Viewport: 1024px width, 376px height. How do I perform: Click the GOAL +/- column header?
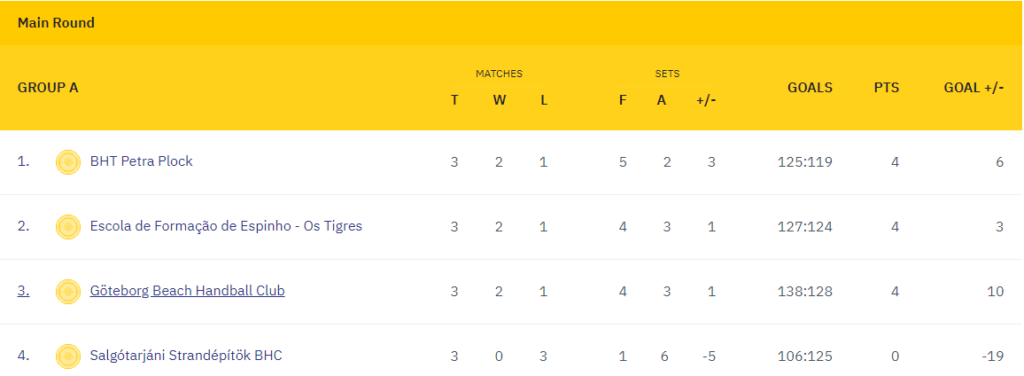[974, 87]
